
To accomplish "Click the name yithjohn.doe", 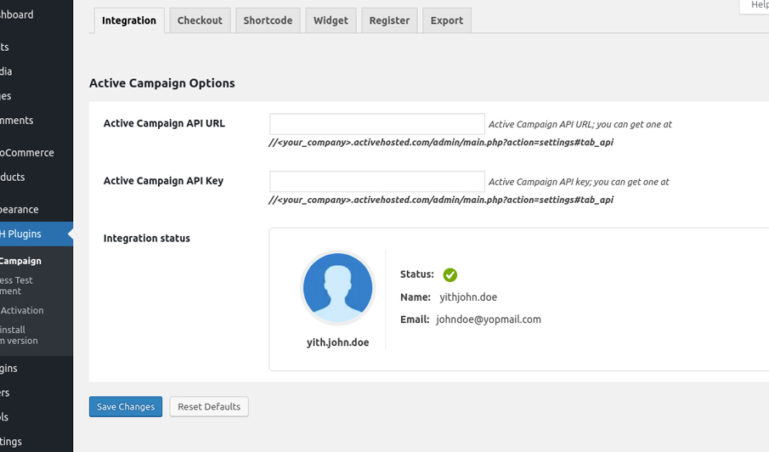I will [x=468, y=297].
